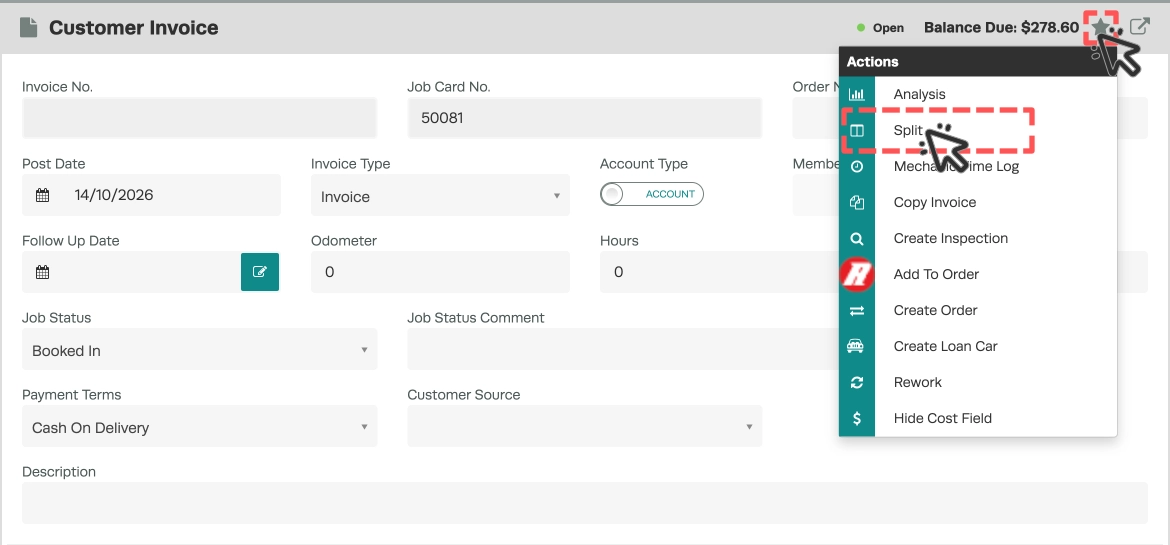1170x545 pixels.
Task: Click the Job Status Comment field
Action: pos(624,349)
